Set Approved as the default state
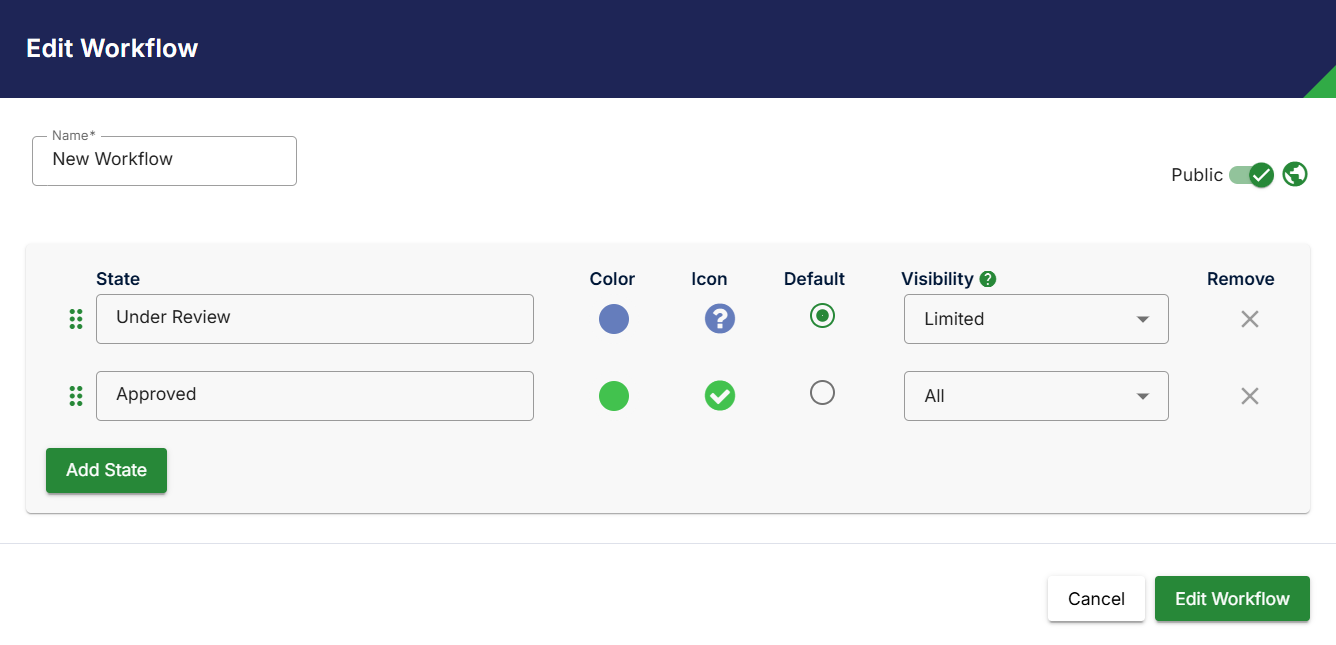The image size is (1336, 645). [x=822, y=393]
